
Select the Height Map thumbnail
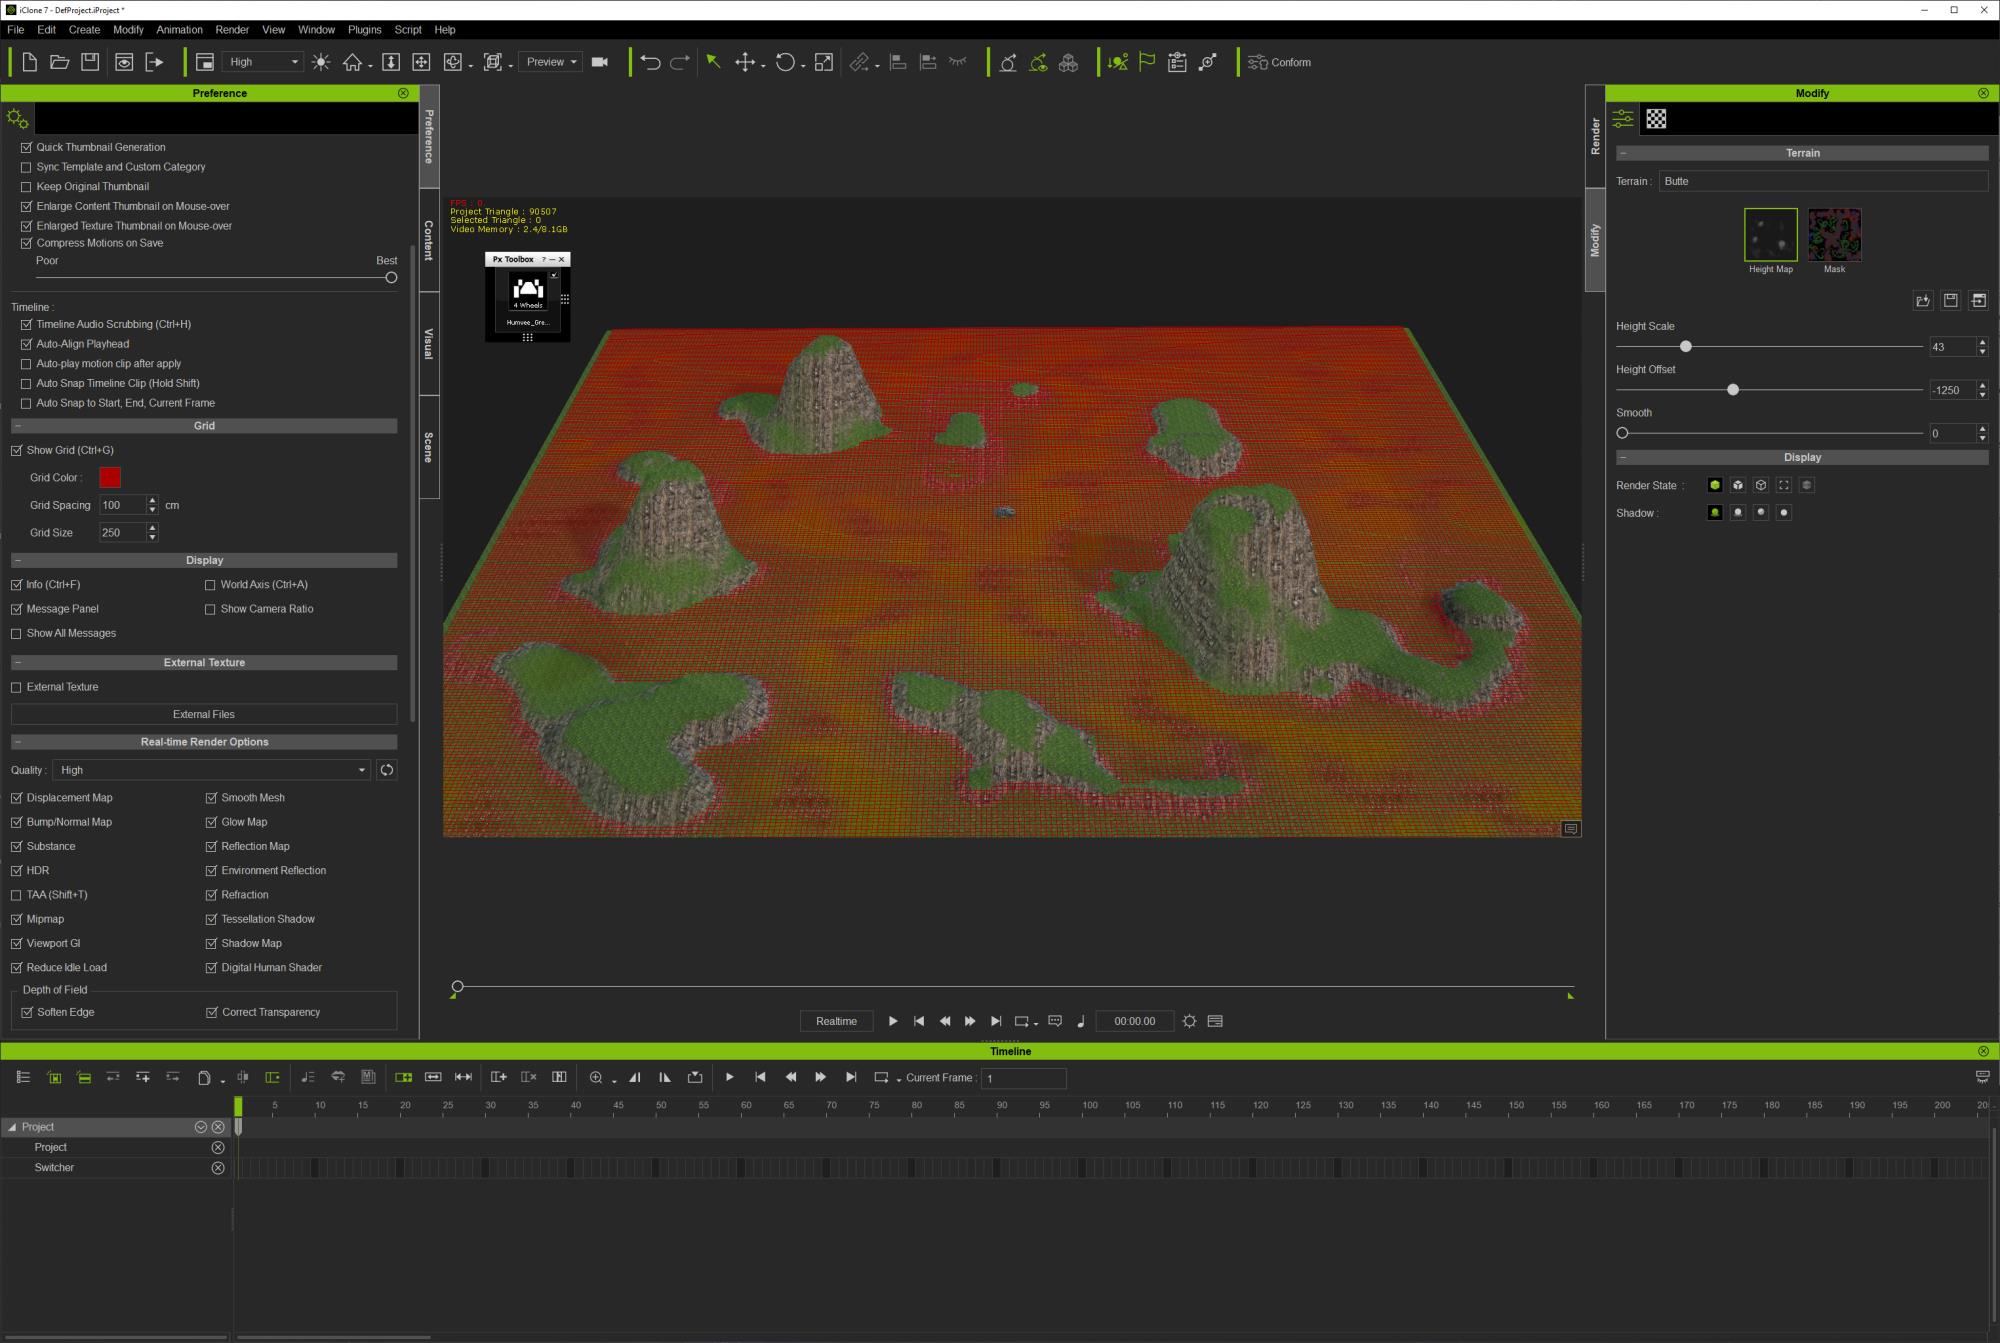click(1770, 235)
